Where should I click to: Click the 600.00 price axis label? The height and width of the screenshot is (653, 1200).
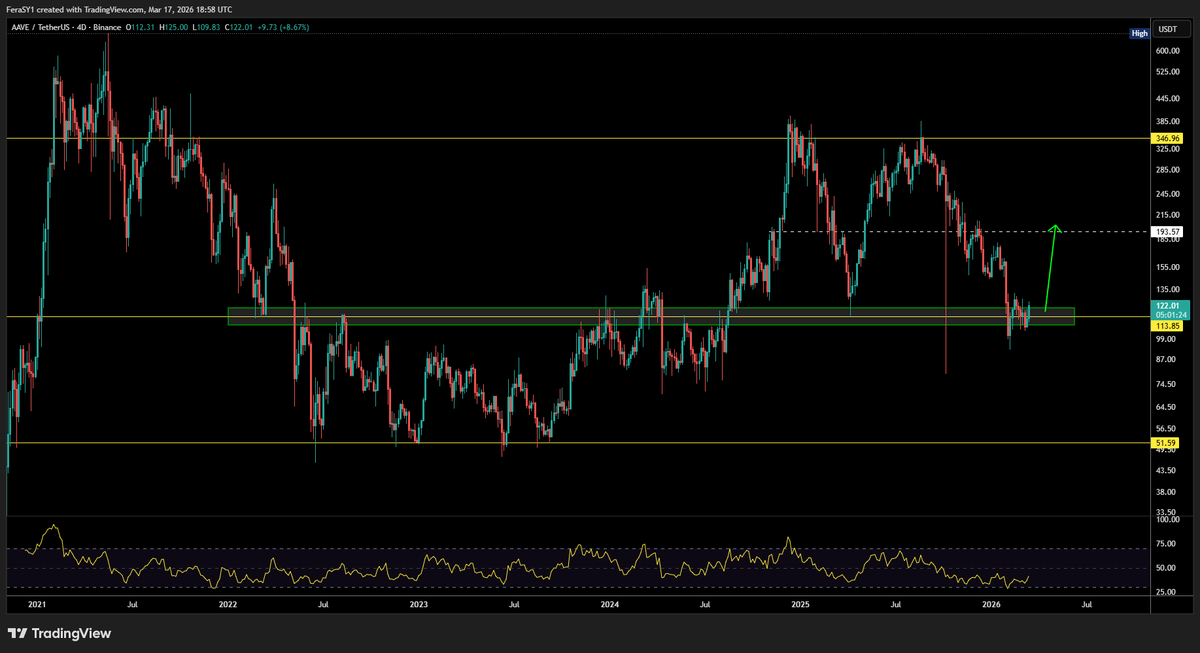pyautogui.click(x=1166, y=50)
